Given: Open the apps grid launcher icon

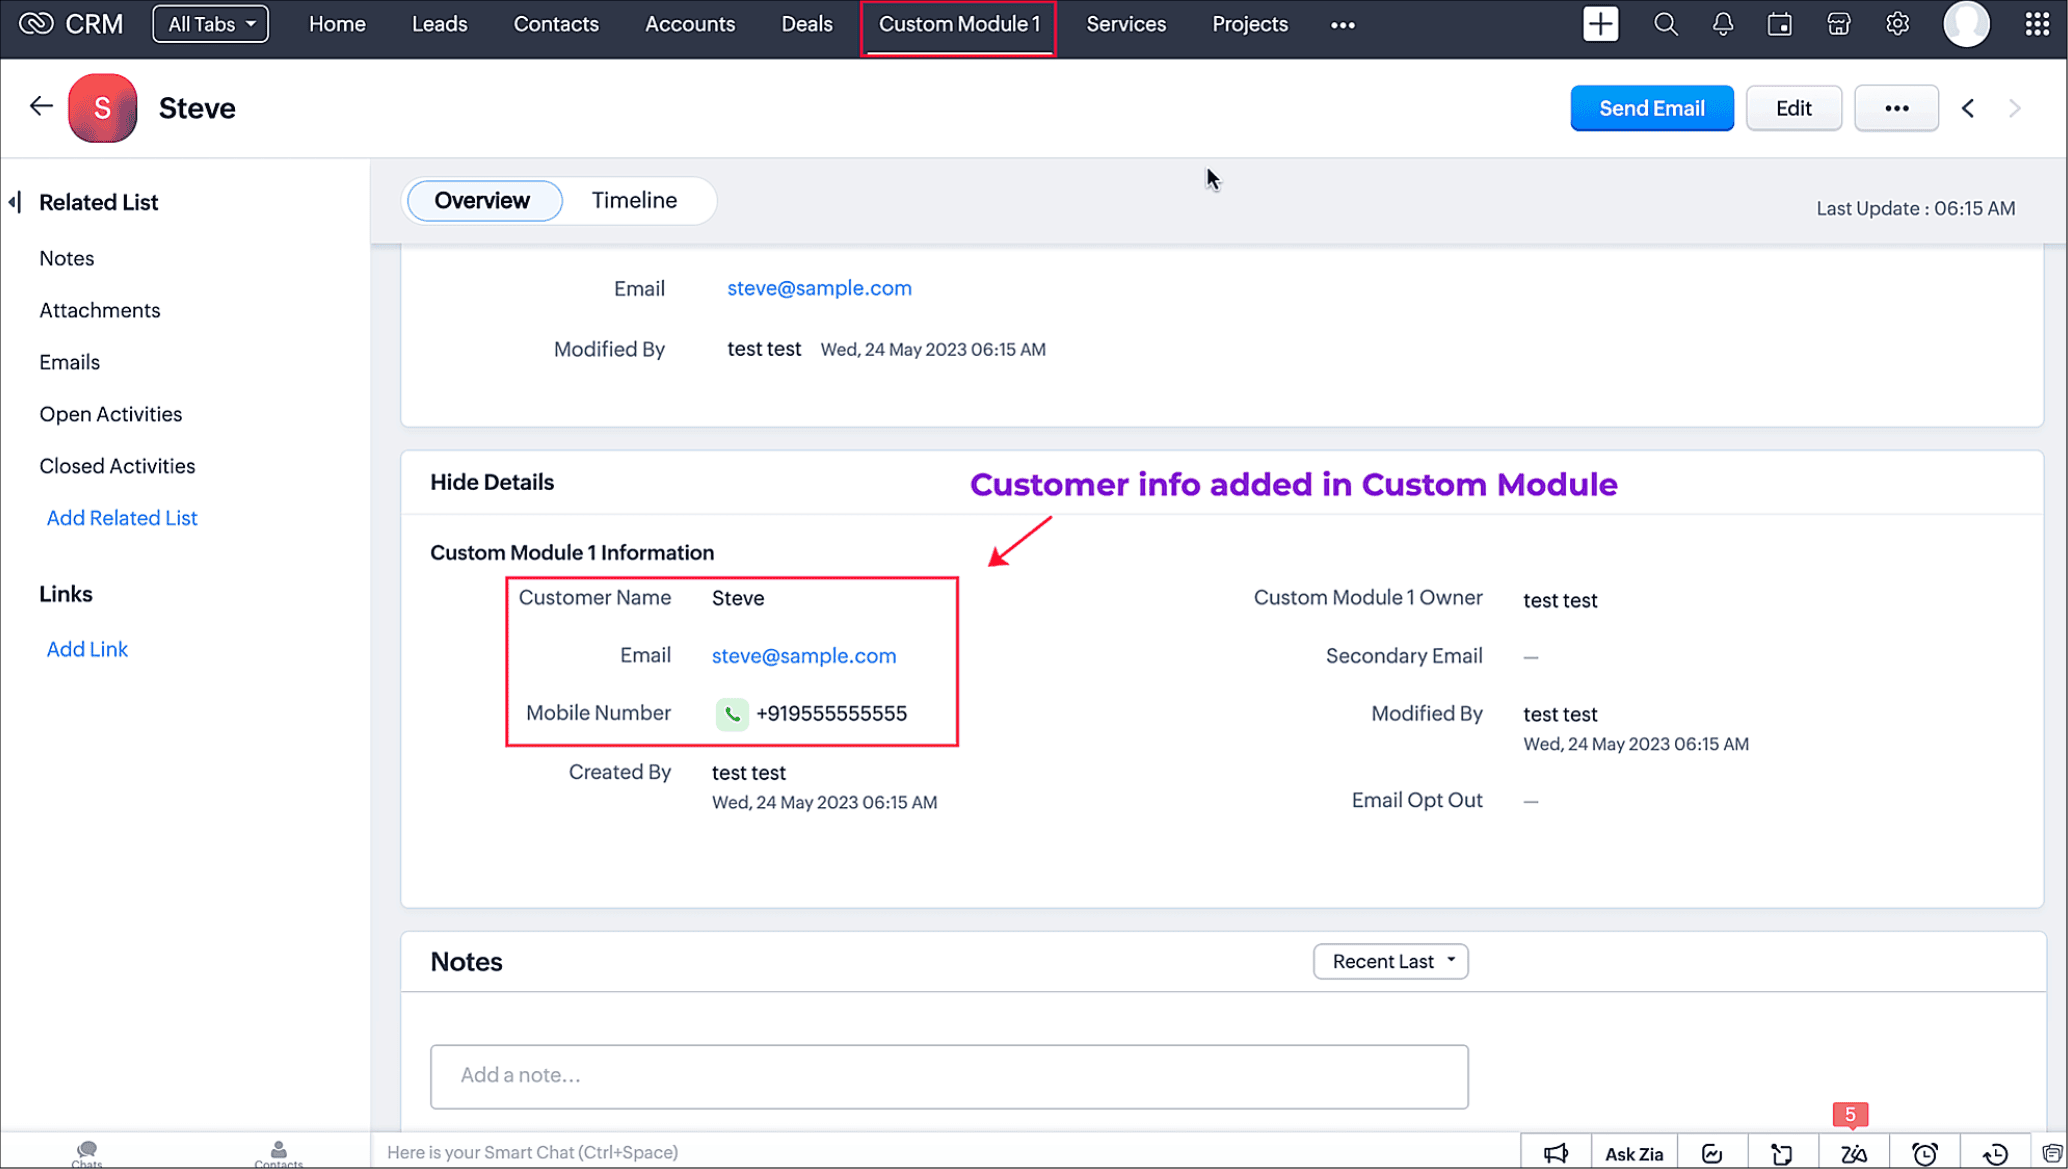Looking at the screenshot, I should pos(2037,24).
